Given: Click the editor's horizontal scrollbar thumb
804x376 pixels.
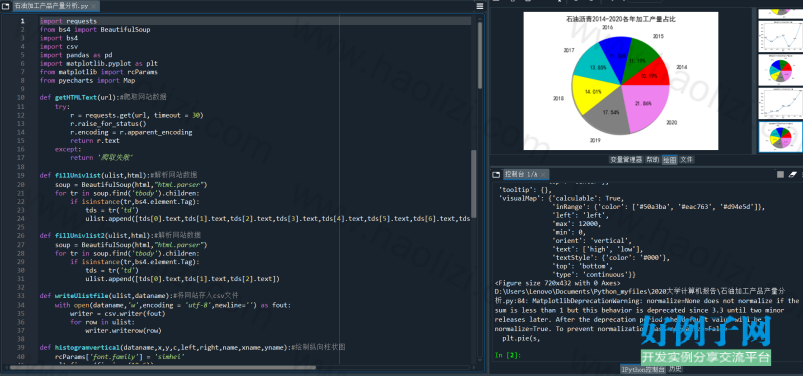Looking at the screenshot, I should [x=163, y=367].
